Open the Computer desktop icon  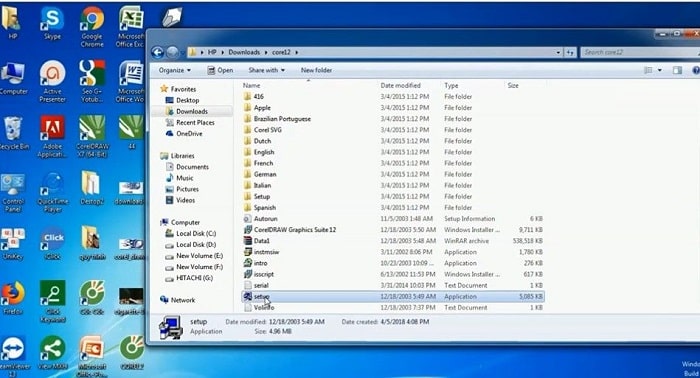(13, 79)
